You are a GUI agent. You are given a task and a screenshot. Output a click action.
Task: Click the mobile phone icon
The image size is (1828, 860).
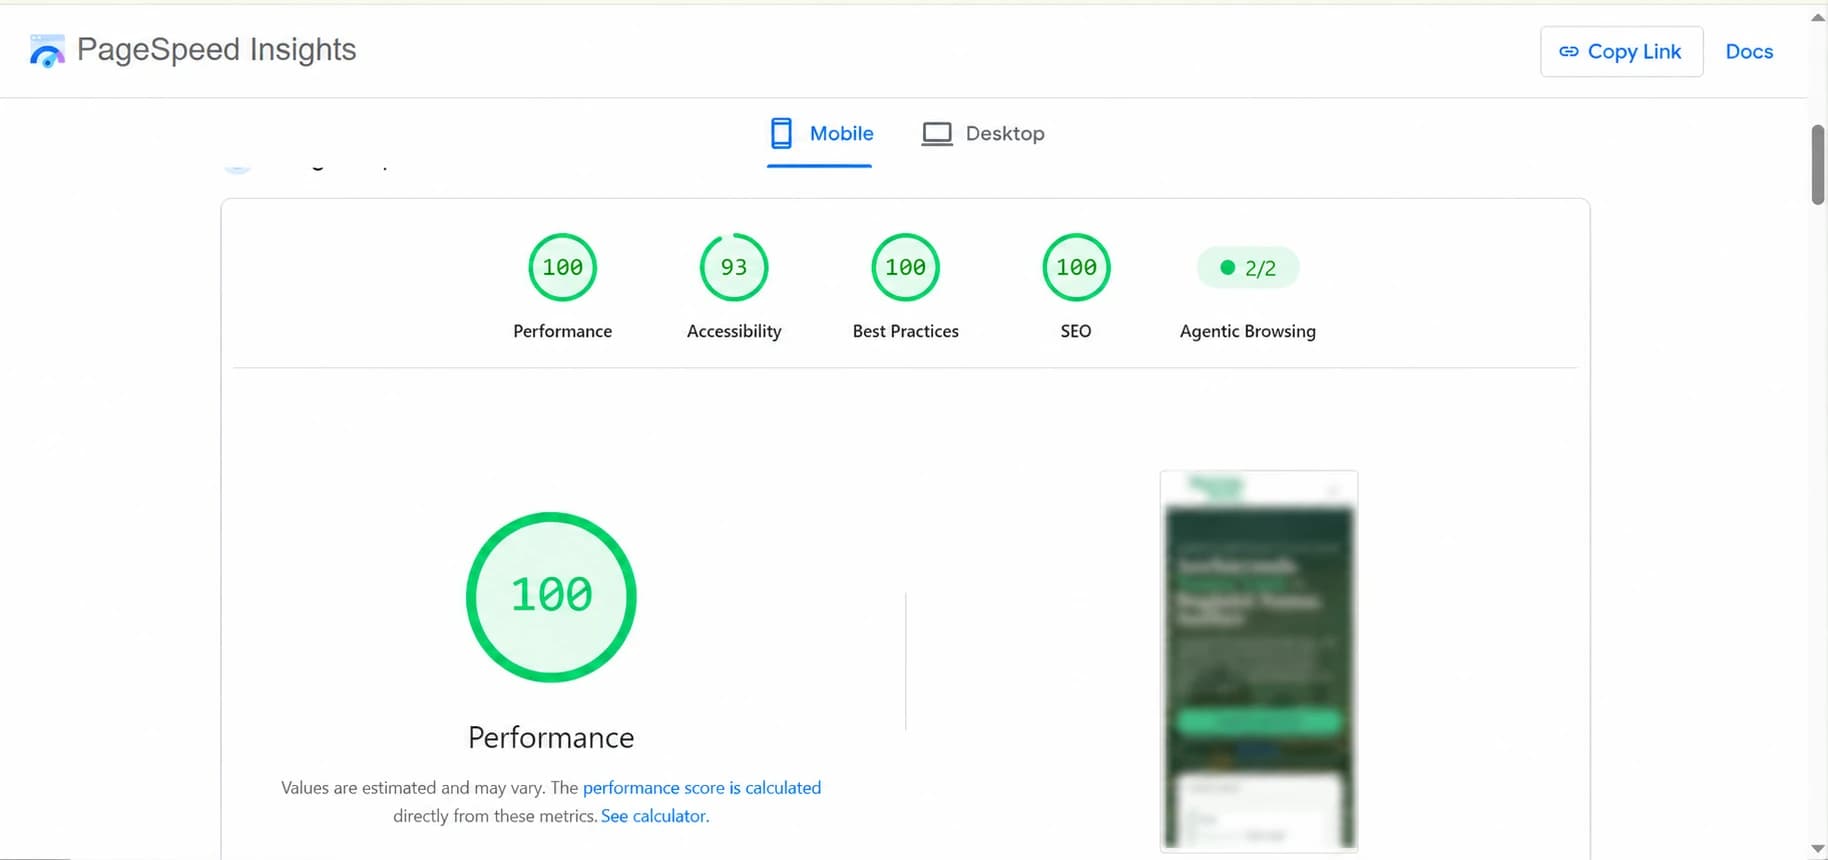pos(781,133)
